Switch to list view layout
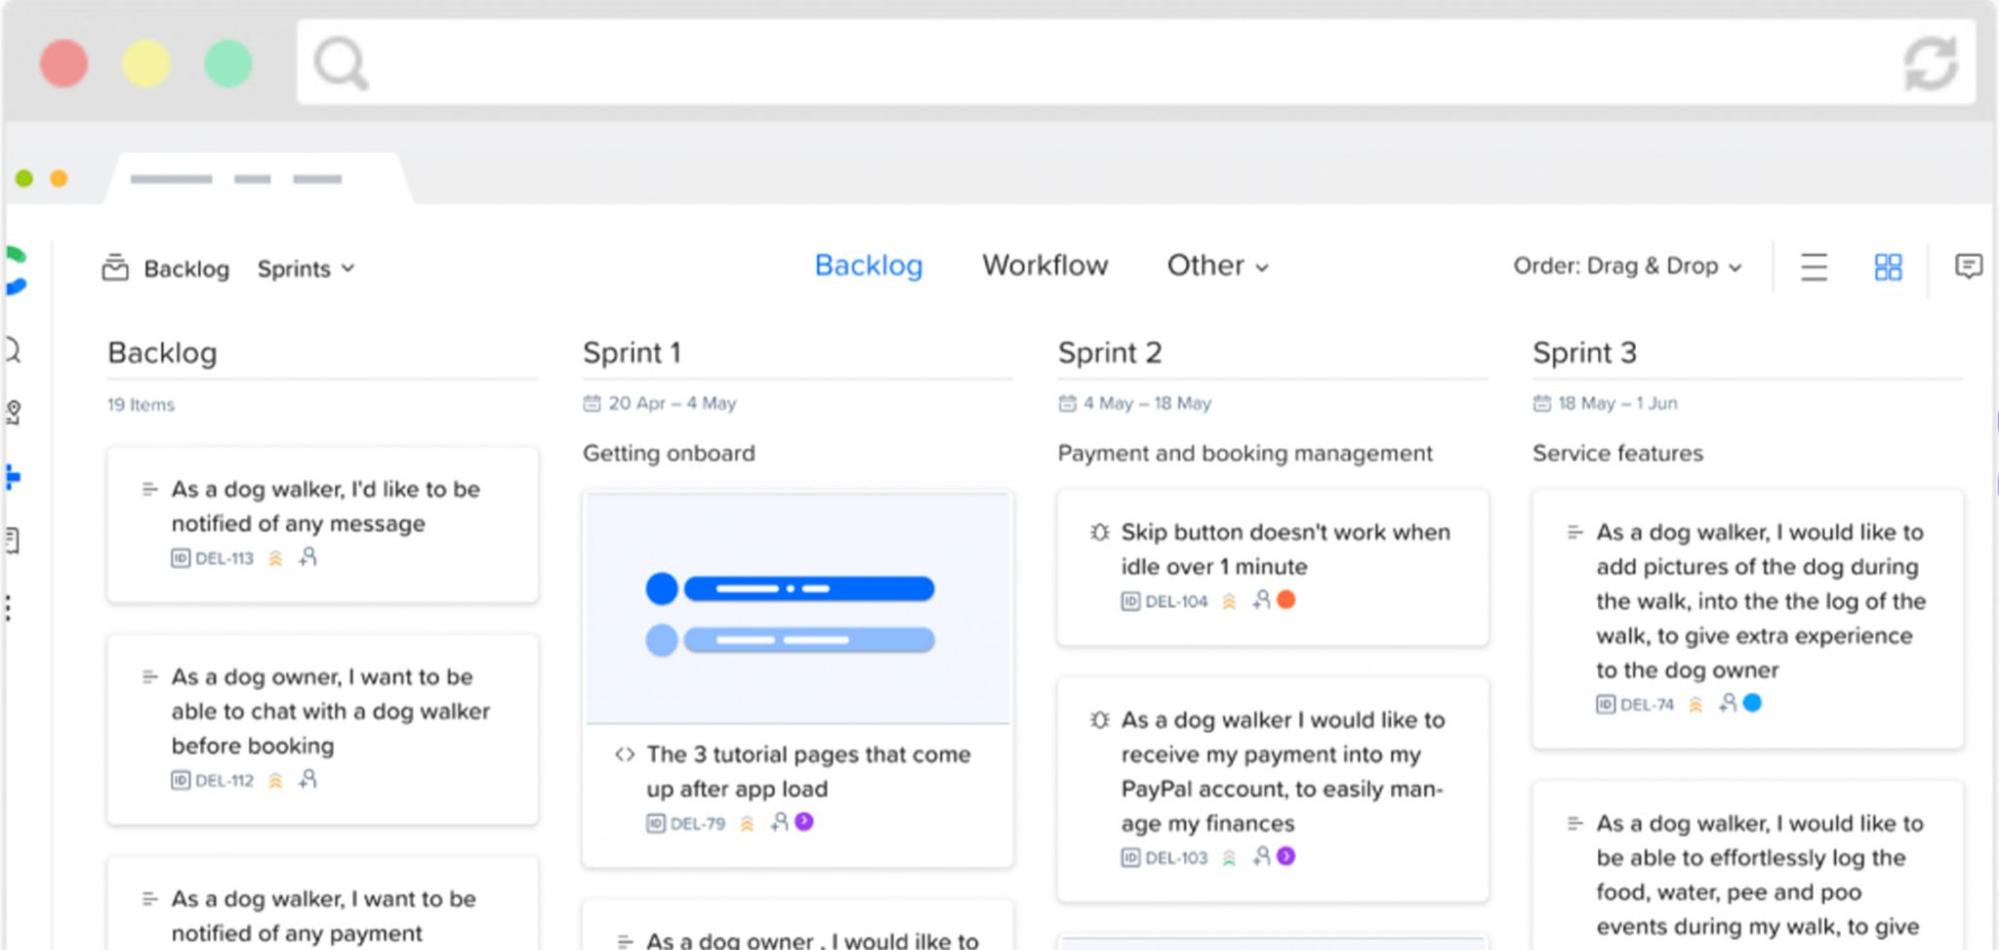Image resolution: width=1999 pixels, height=950 pixels. pos(1813,267)
